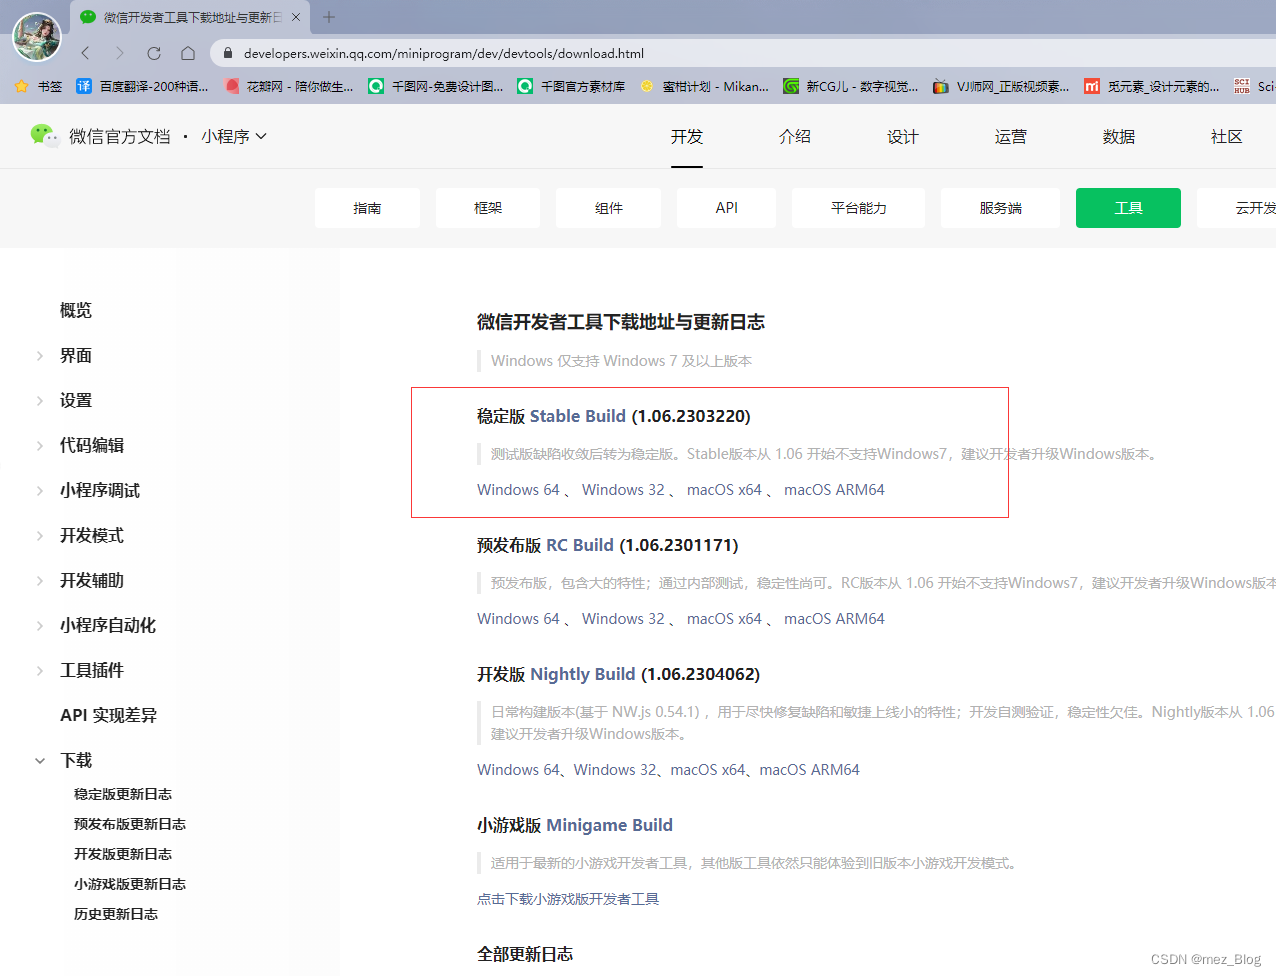The image size is (1276, 976).
Task: Download Stable Build macOS x64
Action: point(724,490)
